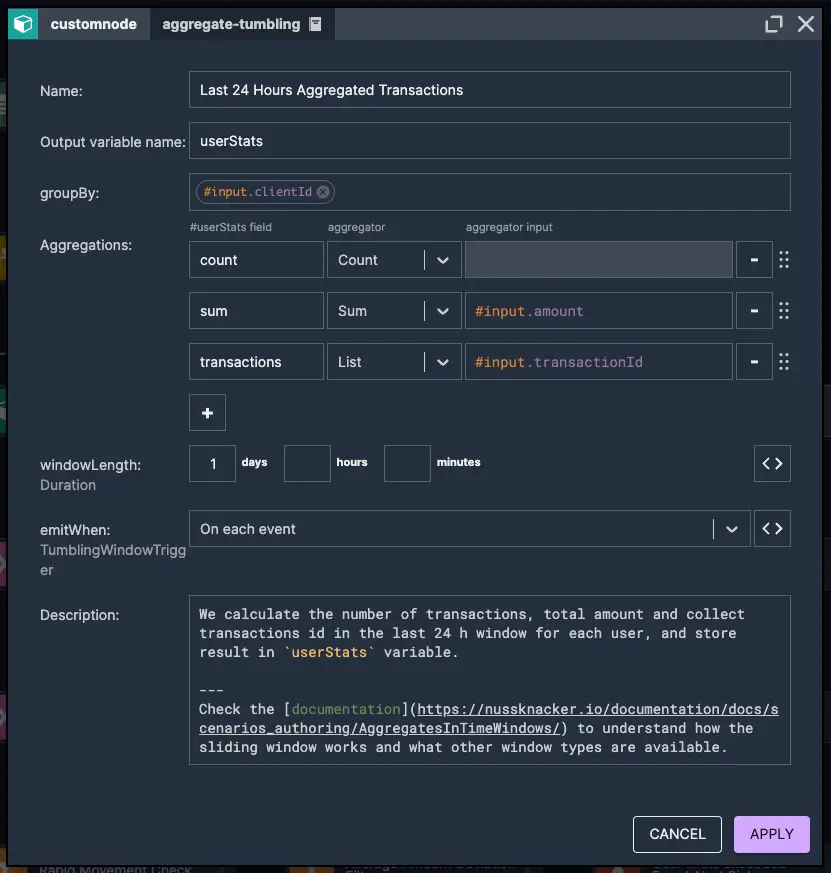Remove the transactions aggregation row
Viewport: 831px width, 873px height.
pos(754,362)
